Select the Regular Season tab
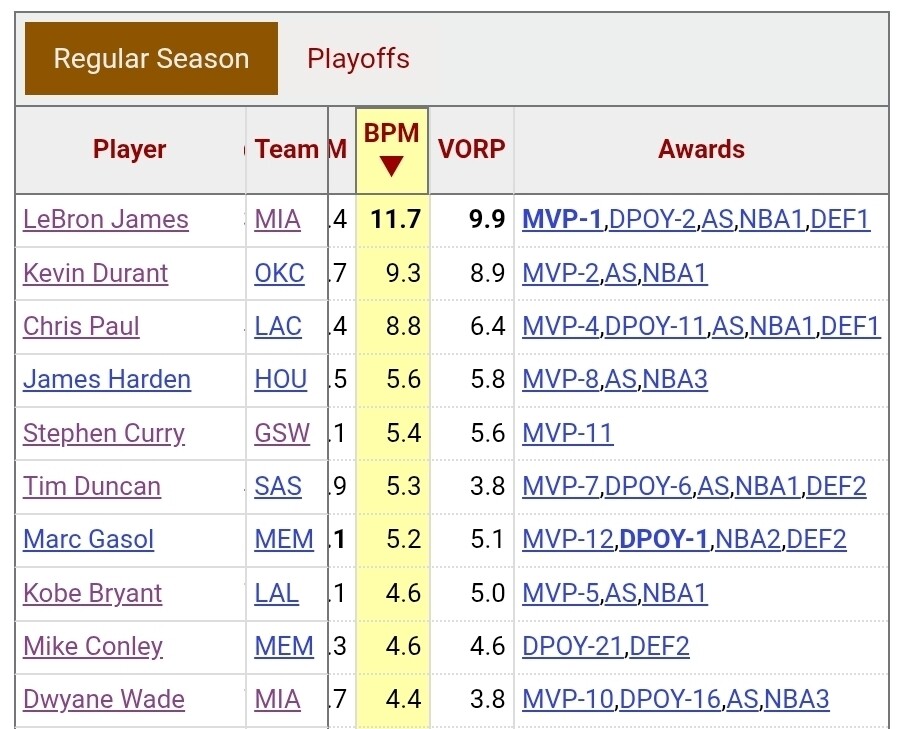This screenshot has width=904, height=729. [x=151, y=59]
